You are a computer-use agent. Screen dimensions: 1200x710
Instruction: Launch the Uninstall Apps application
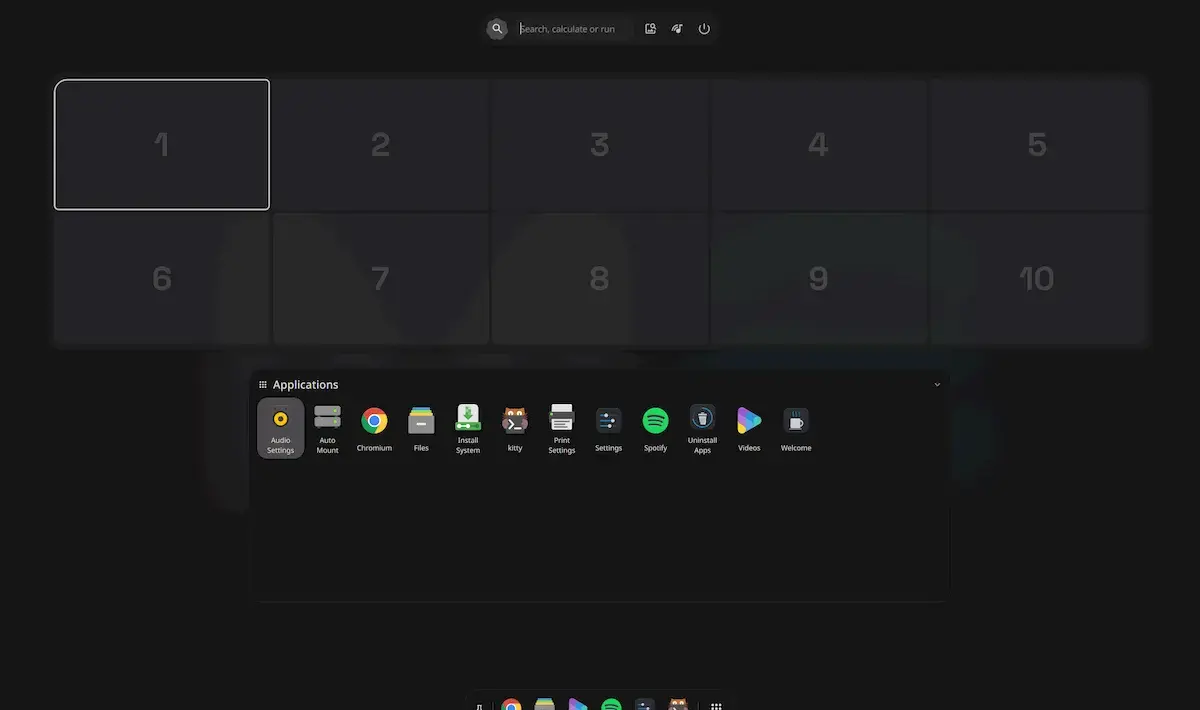tap(703, 428)
